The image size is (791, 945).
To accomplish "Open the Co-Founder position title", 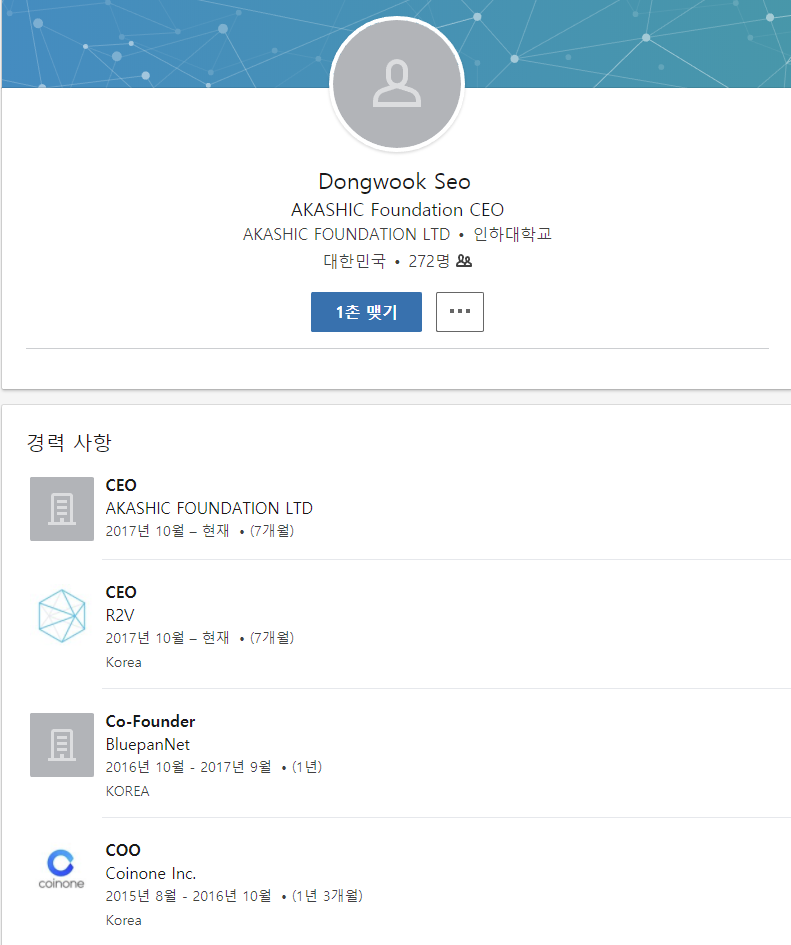I will pyautogui.click(x=151, y=721).
